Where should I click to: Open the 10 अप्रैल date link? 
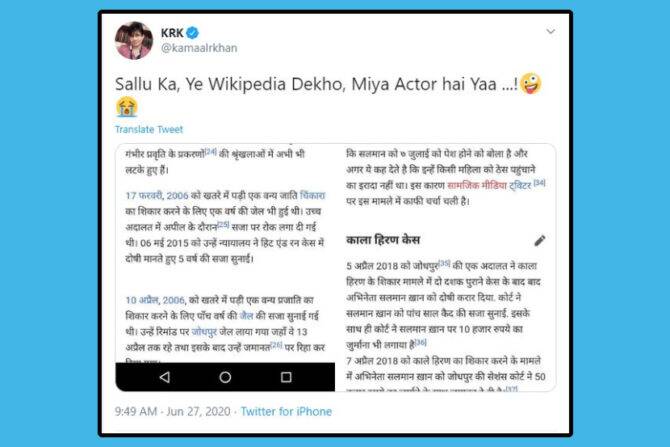point(142,300)
